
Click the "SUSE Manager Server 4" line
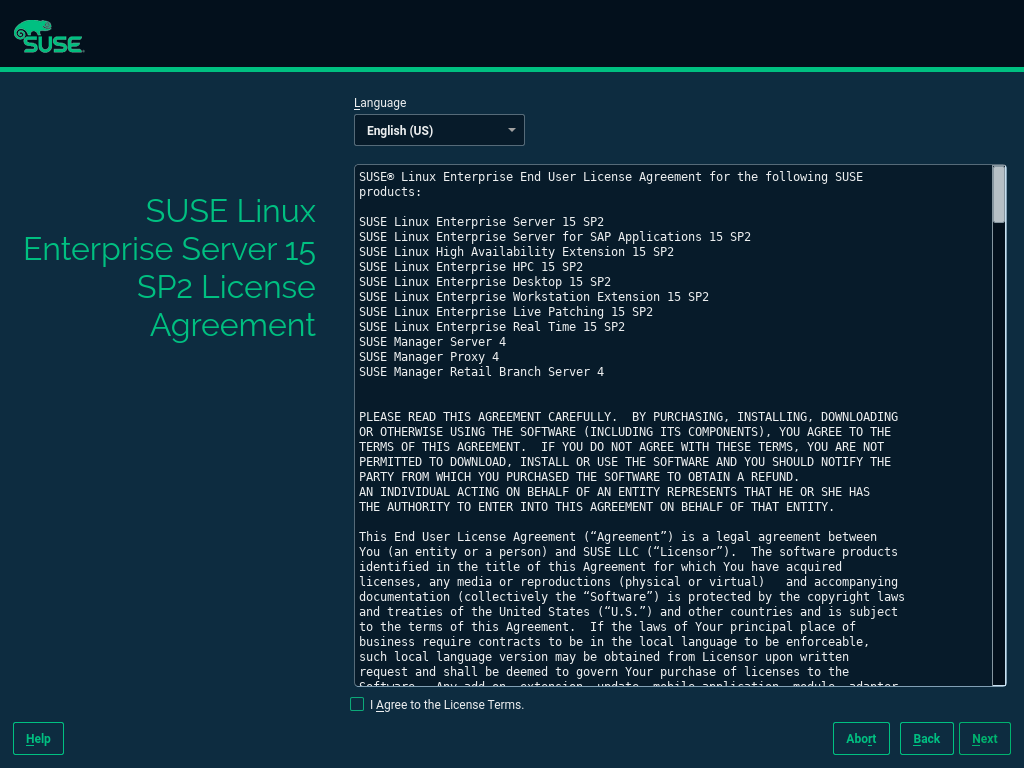point(432,342)
